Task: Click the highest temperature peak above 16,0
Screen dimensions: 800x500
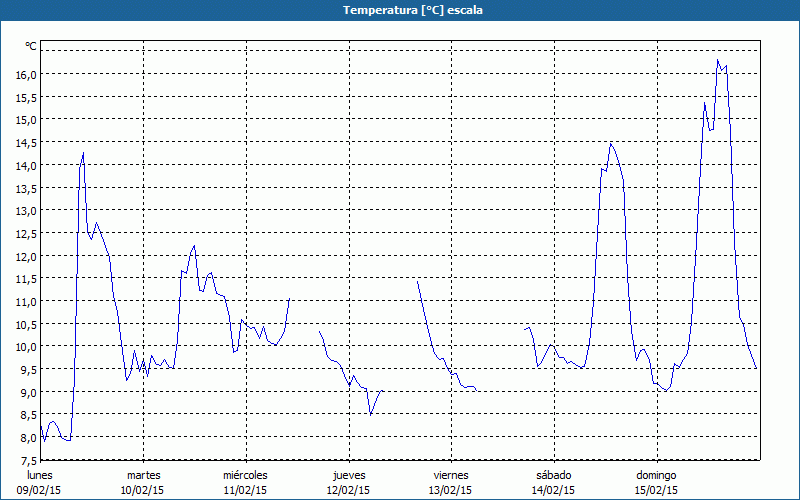Action: 717,61
